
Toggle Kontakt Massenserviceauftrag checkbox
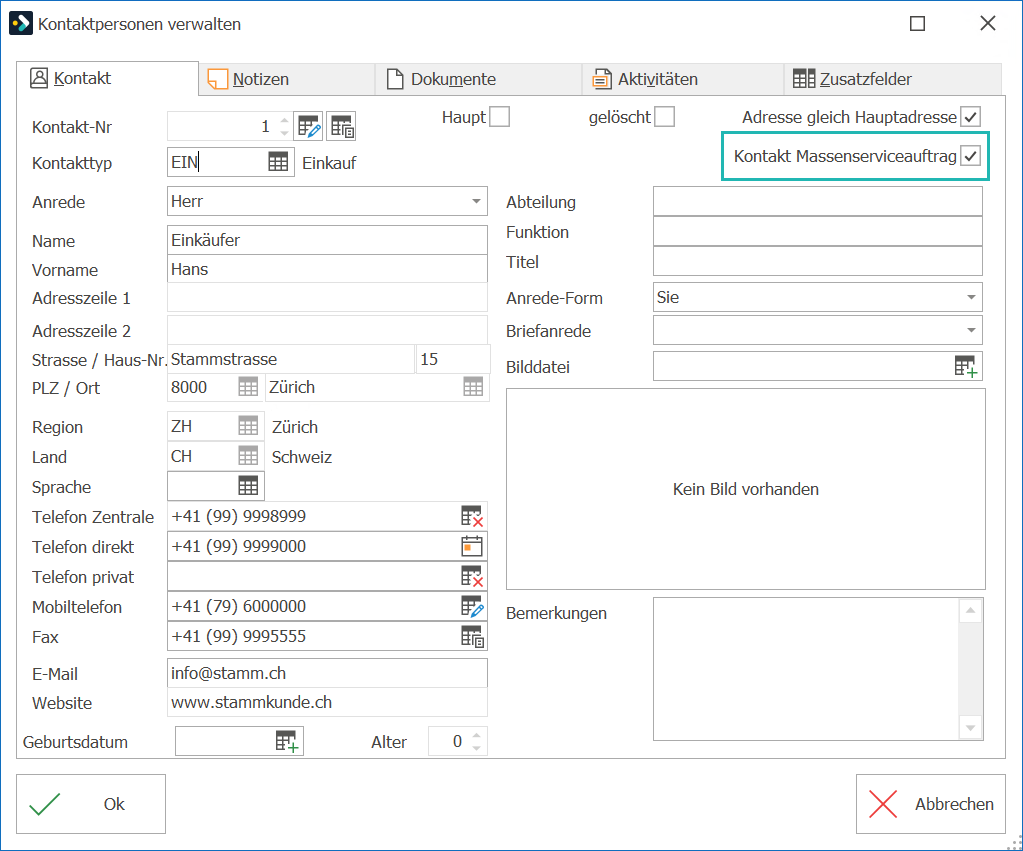coord(970,156)
